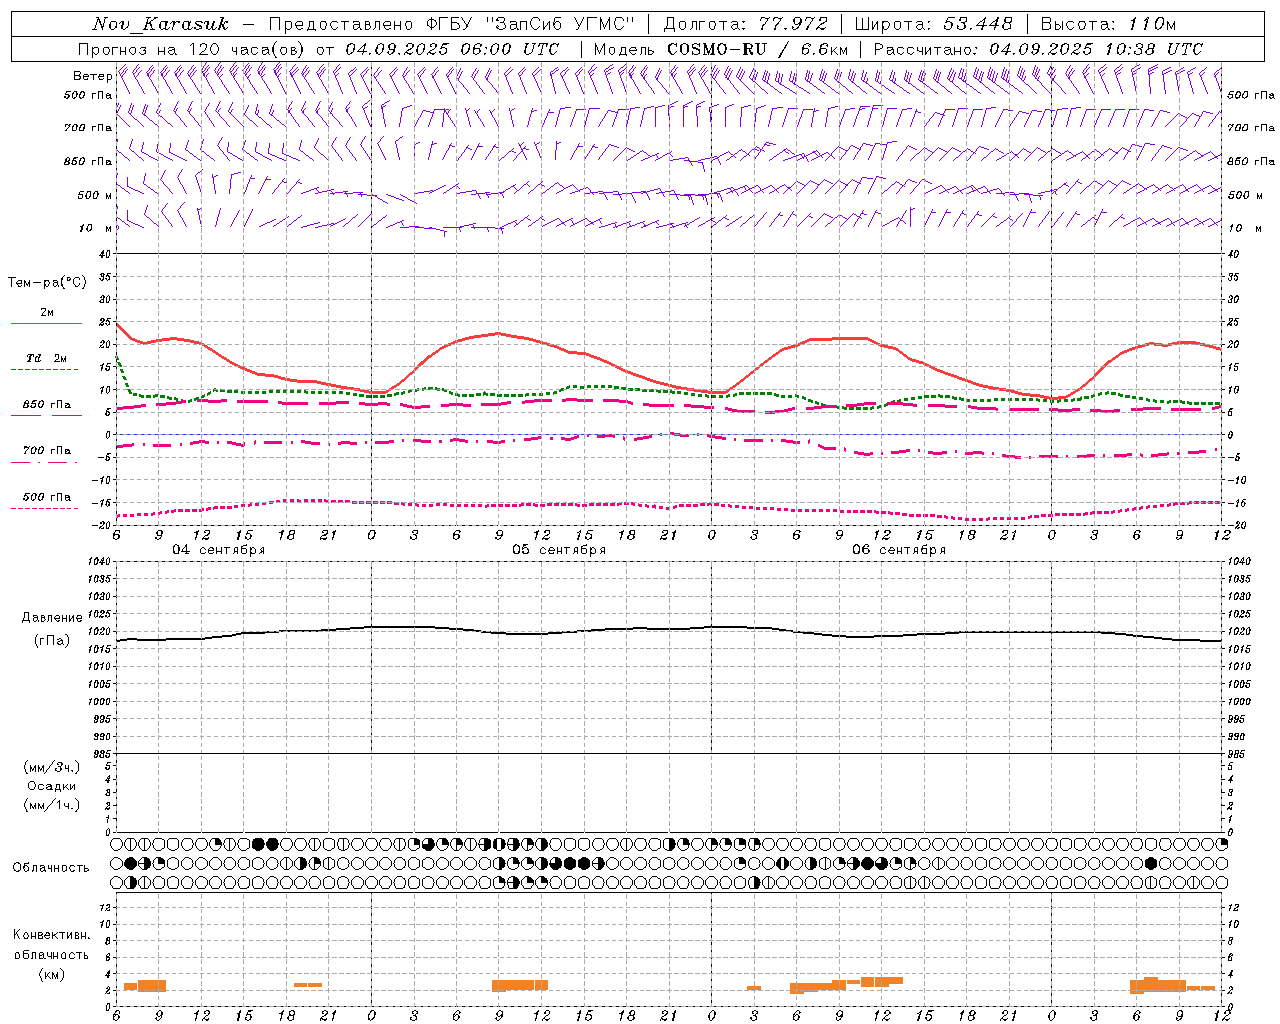
Task: Click the '(мм/1ч.)' precipitation unit label
Action: [x=52, y=805]
